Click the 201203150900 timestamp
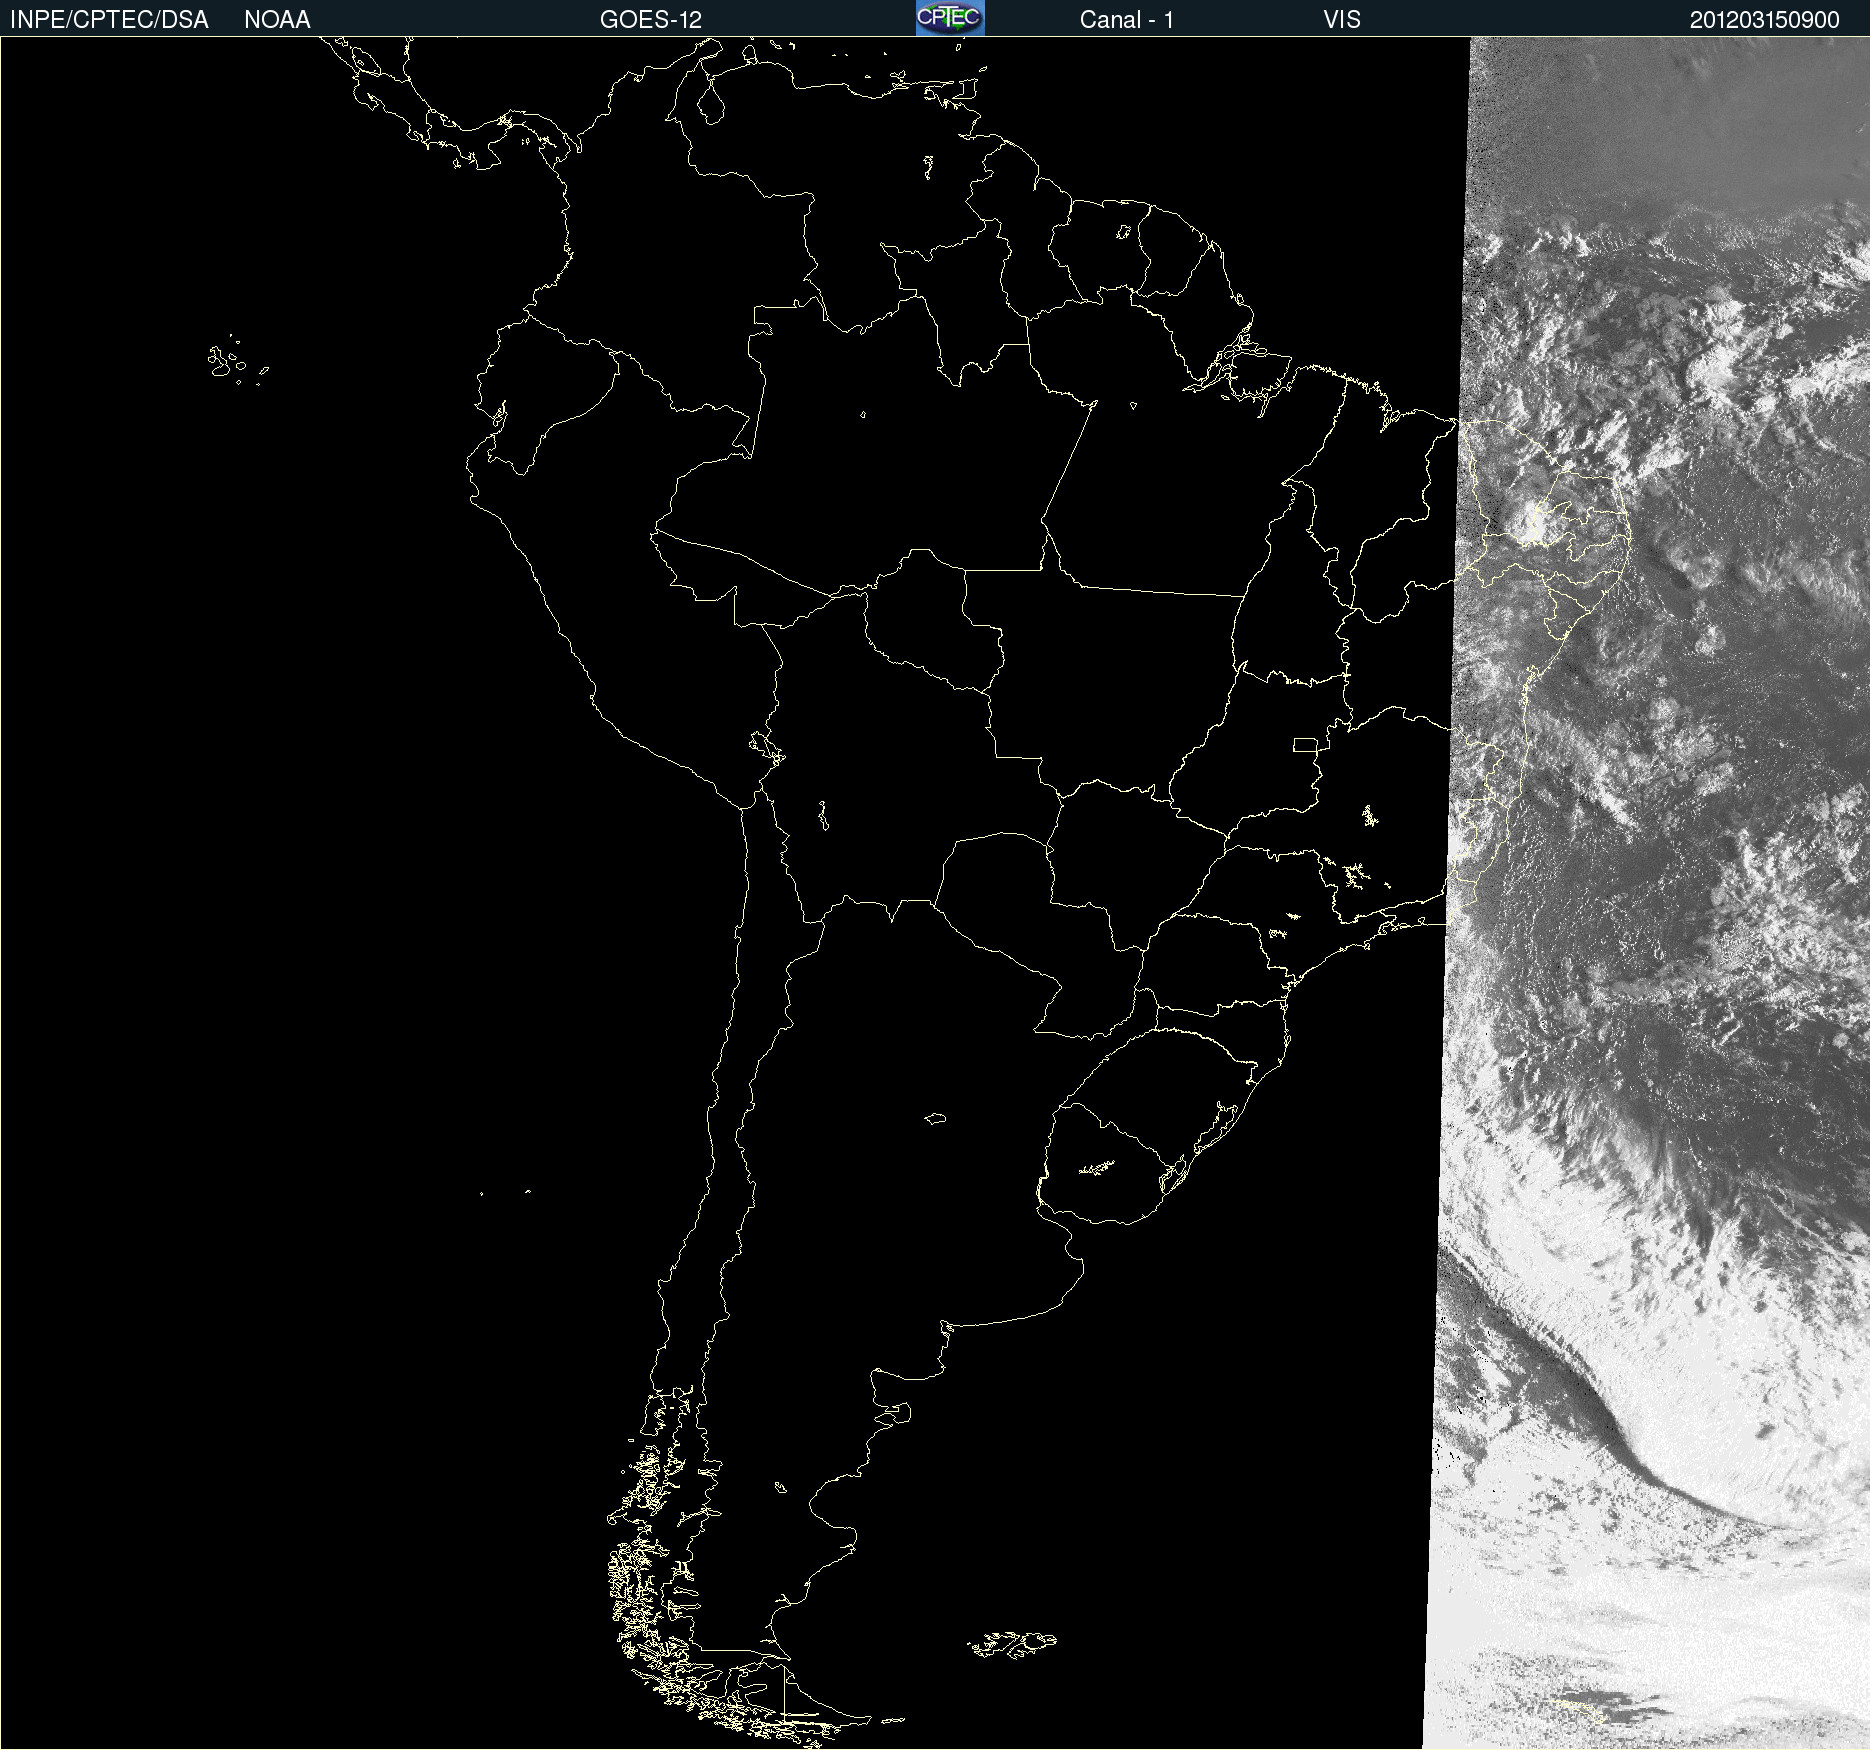Screen dimensions: 1870x1750 pos(1765,19)
